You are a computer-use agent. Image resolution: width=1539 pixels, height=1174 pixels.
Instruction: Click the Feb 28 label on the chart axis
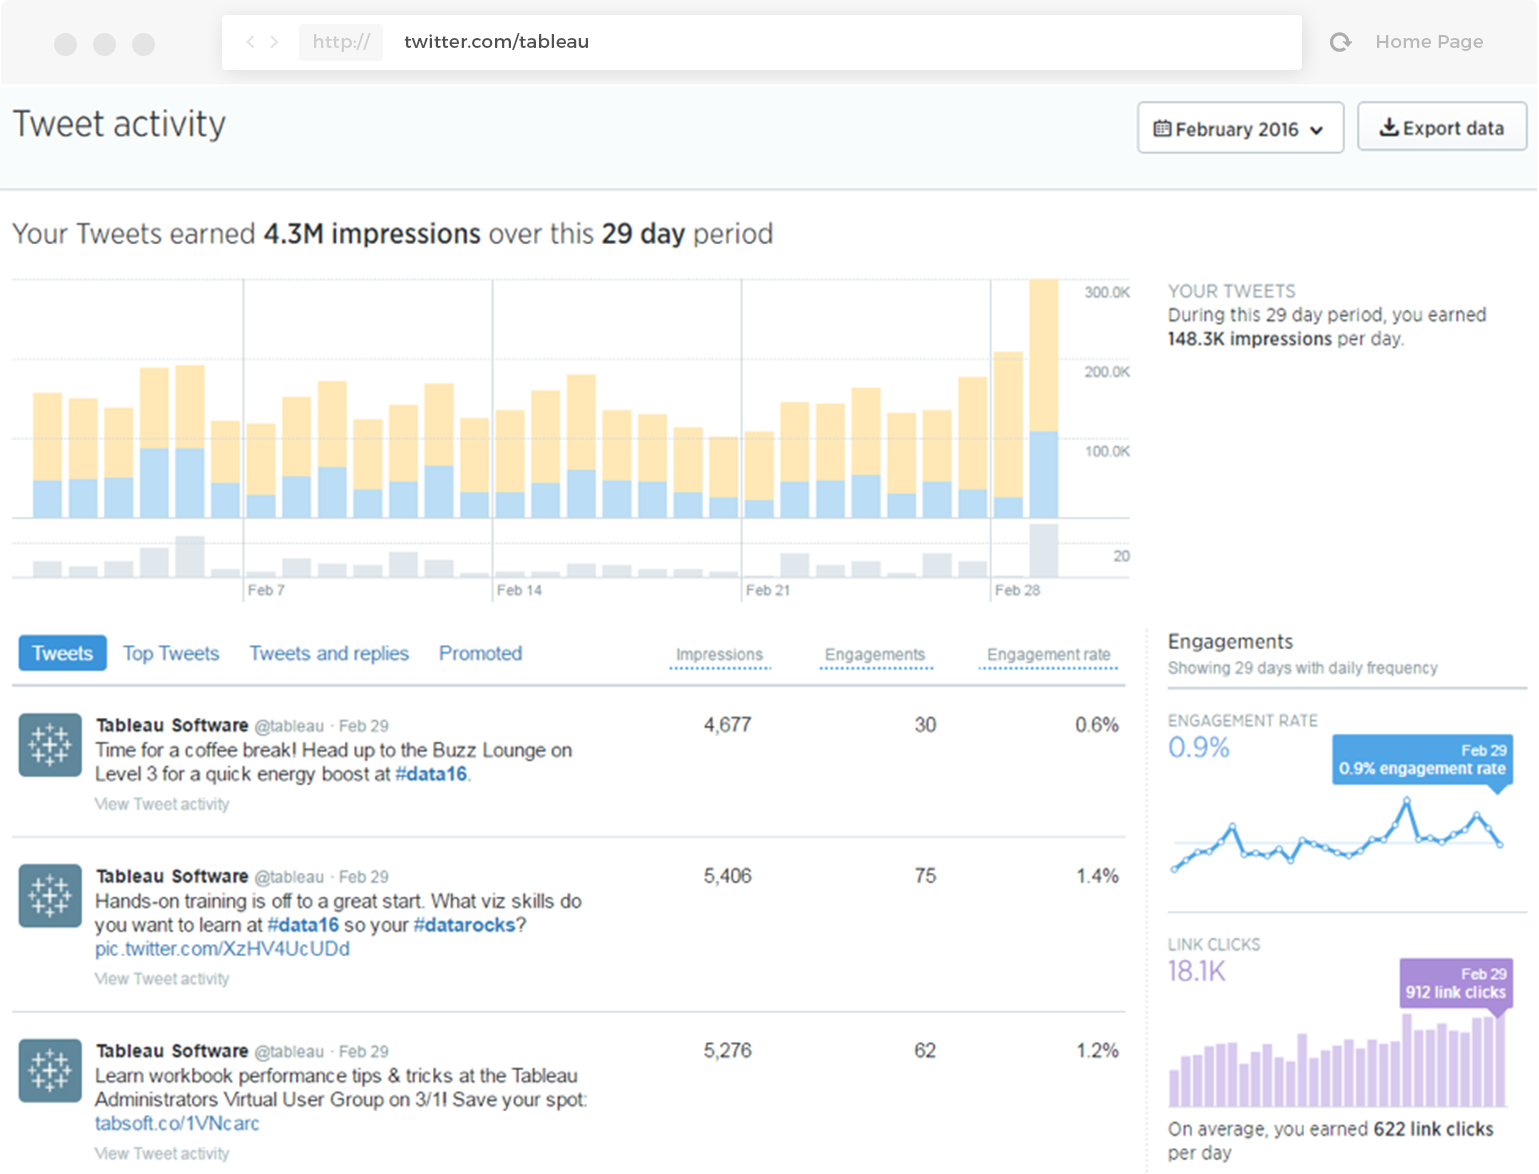click(x=1017, y=590)
